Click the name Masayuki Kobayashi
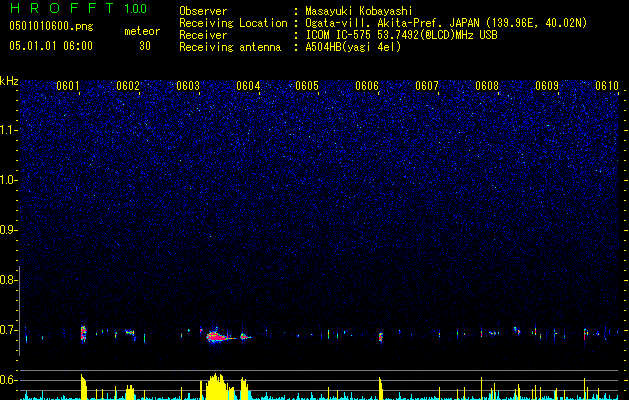The image size is (629, 400). click(359, 11)
